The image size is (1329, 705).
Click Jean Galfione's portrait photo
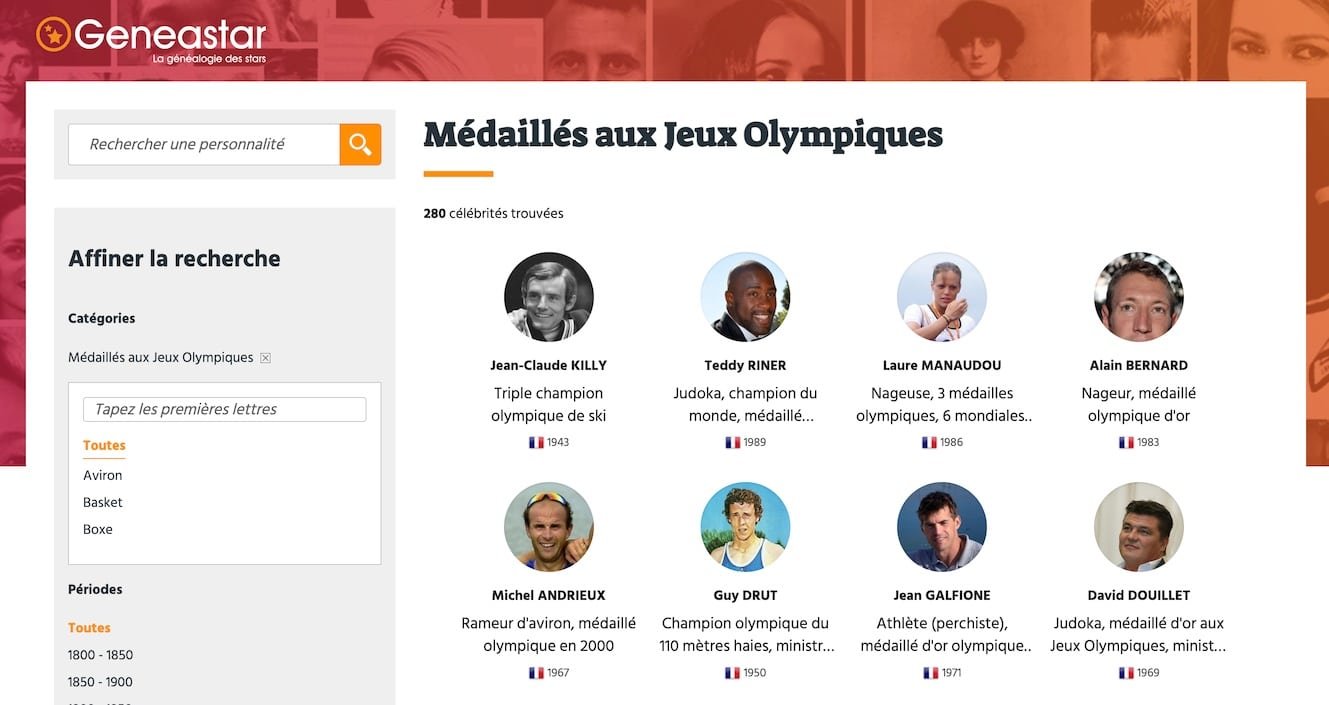(x=942, y=527)
